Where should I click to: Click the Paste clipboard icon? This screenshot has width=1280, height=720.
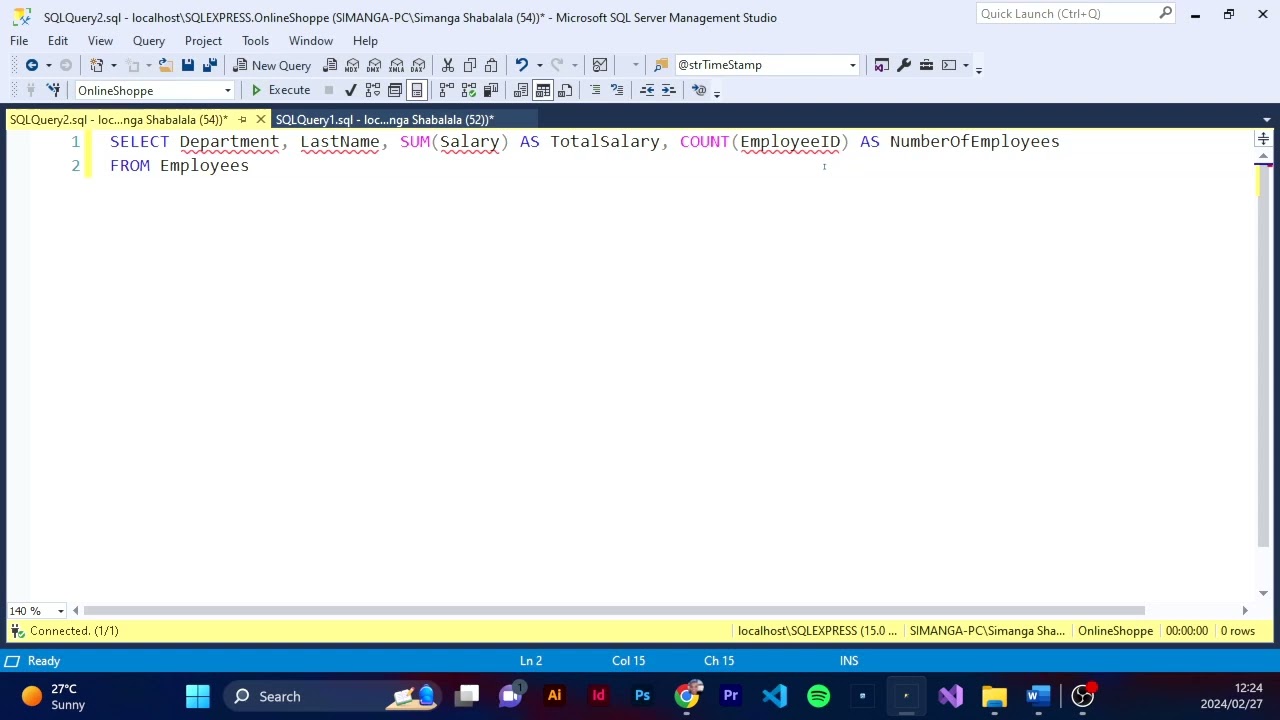click(x=491, y=65)
